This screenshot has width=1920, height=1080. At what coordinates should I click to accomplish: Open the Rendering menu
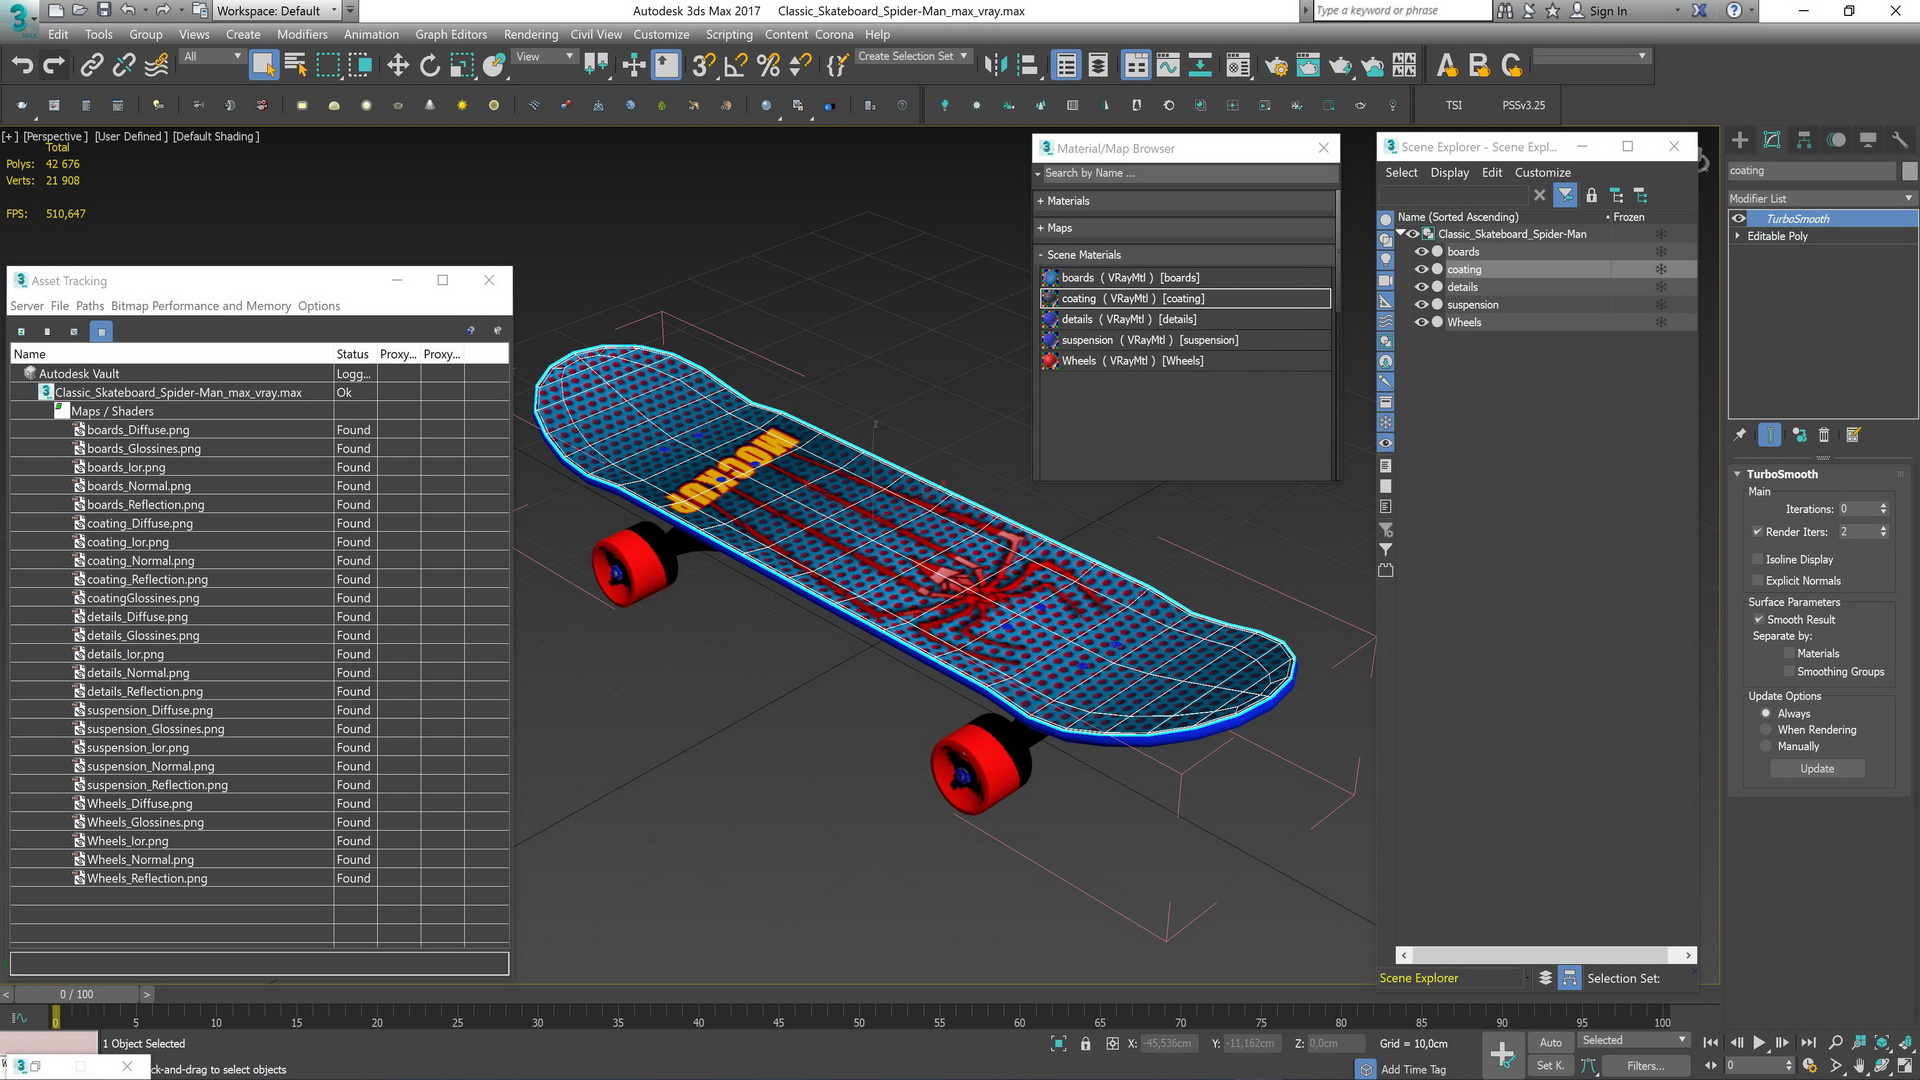pyautogui.click(x=531, y=34)
